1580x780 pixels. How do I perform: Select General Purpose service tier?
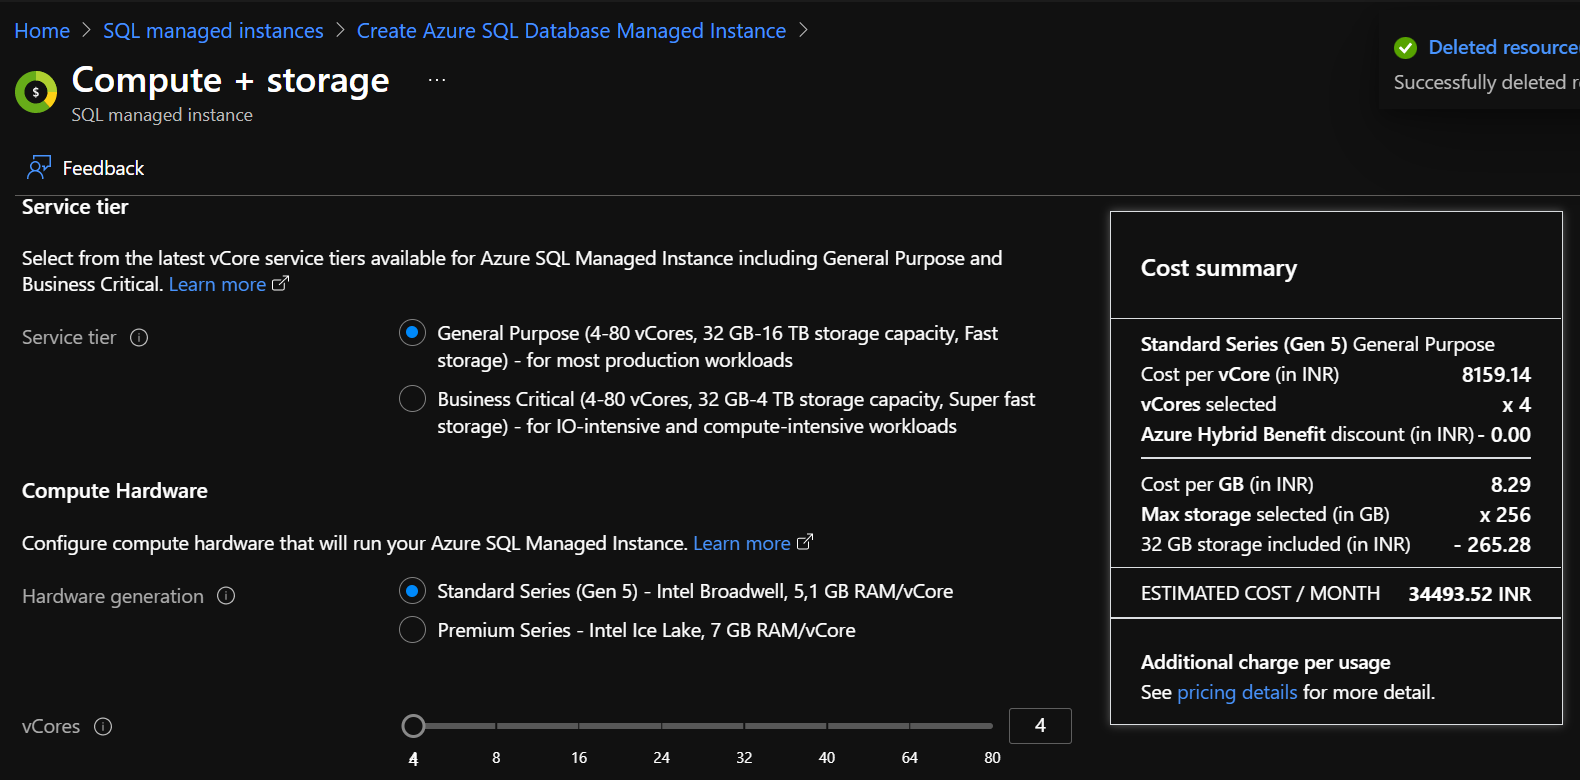412,333
